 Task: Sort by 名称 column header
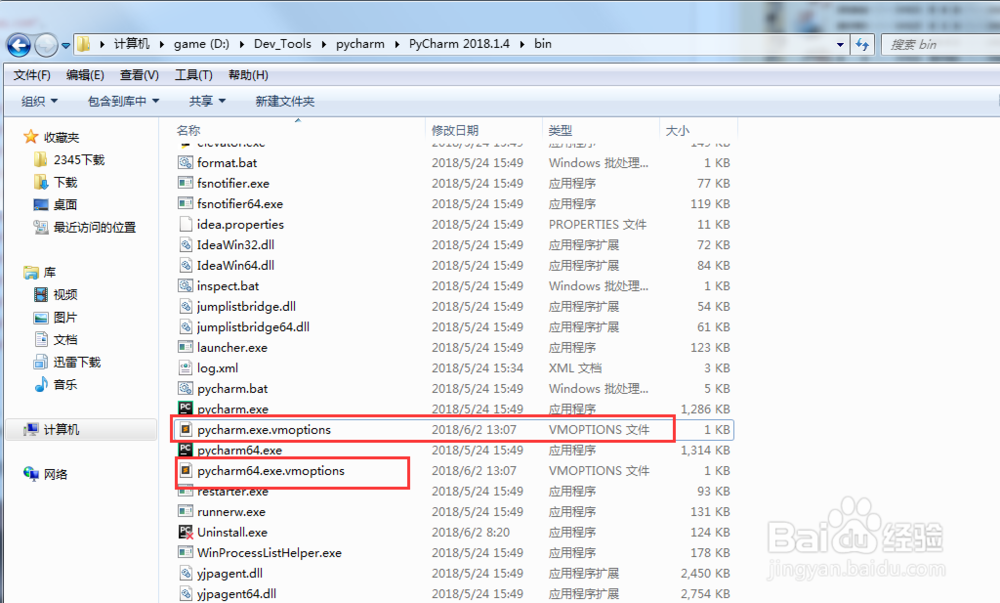pos(188,130)
